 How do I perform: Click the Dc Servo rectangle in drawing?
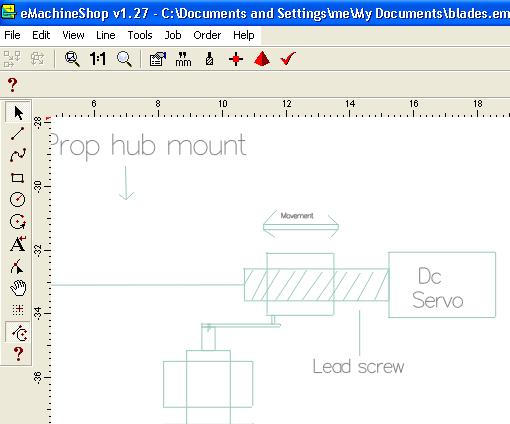442,285
